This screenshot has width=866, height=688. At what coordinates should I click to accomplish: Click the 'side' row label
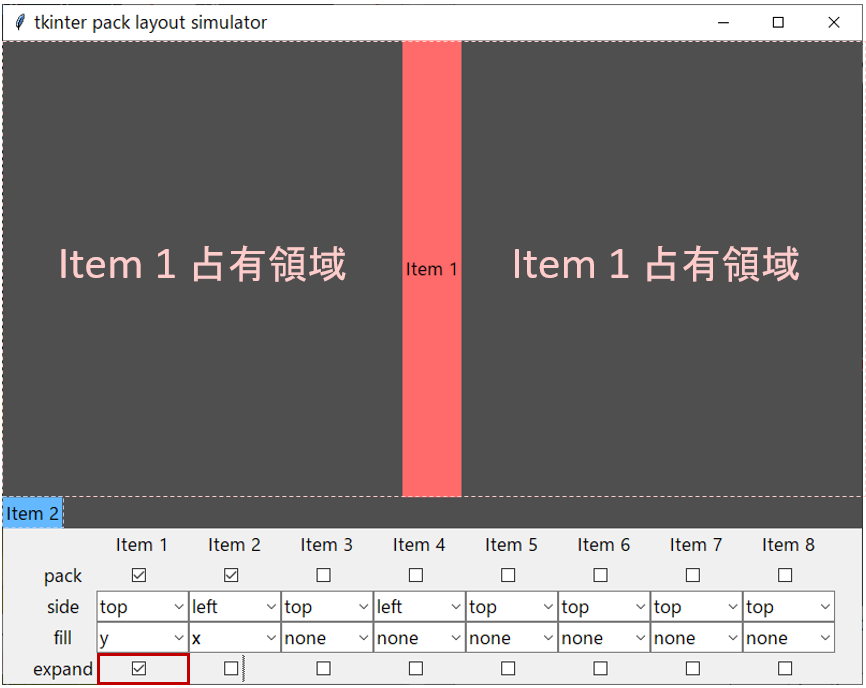[63, 607]
